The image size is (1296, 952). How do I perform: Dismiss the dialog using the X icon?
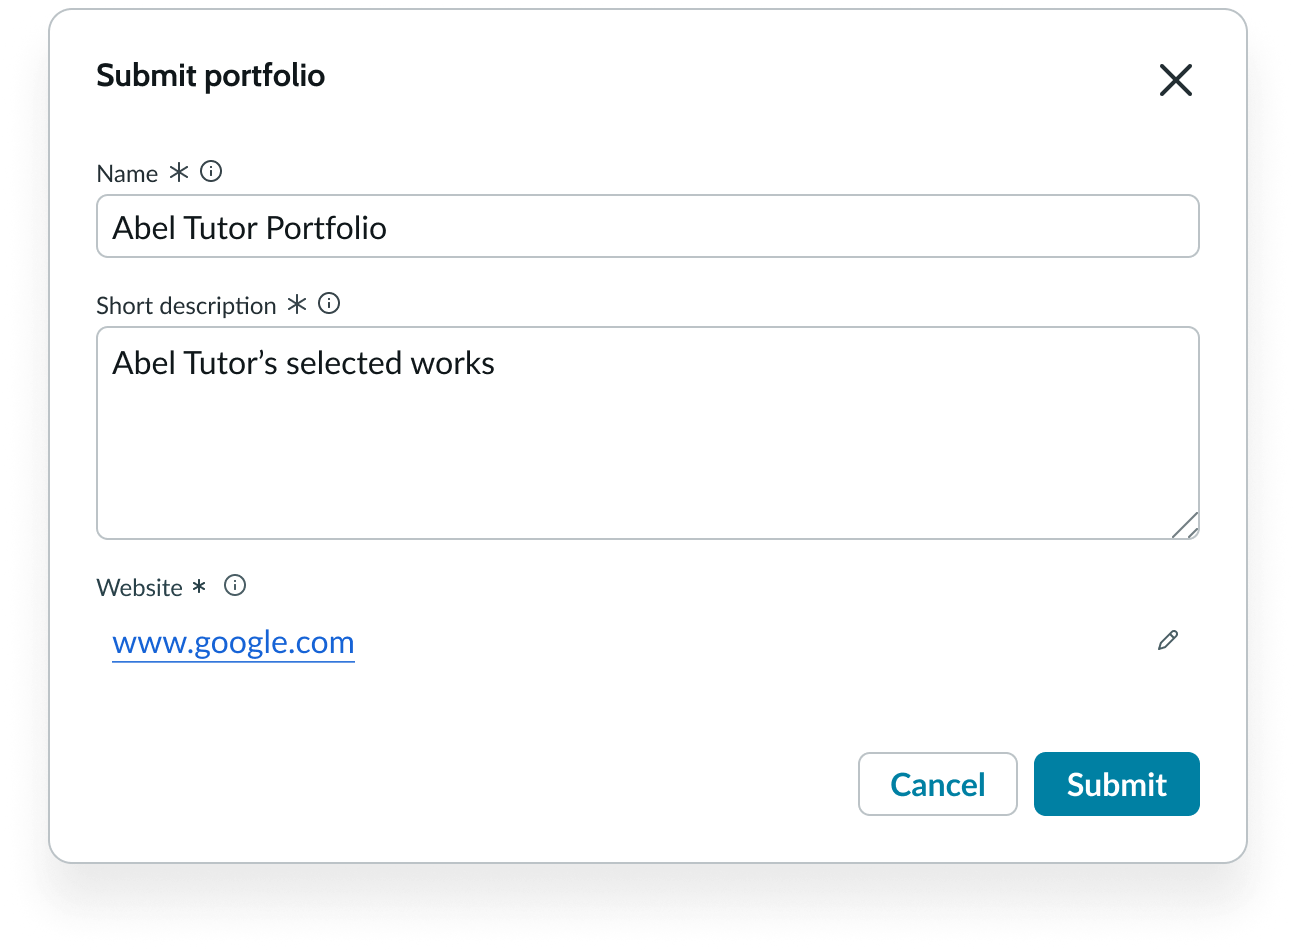(x=1175, y=80)
